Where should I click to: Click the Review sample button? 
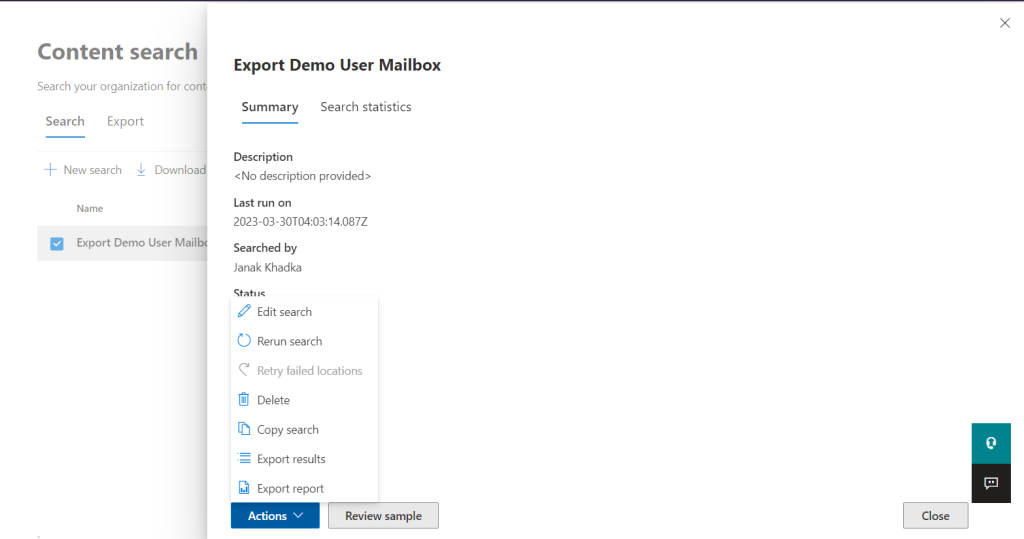coord(383,515)
